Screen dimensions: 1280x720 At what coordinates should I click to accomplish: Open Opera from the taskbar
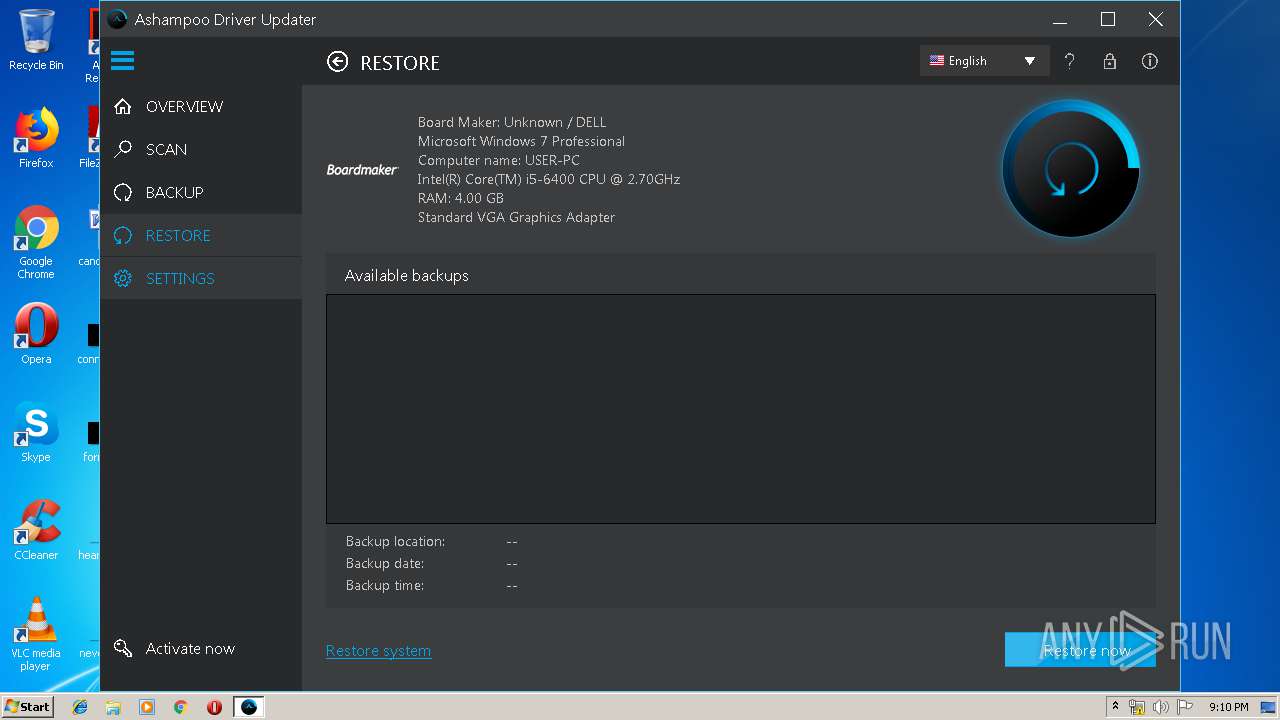214,707
